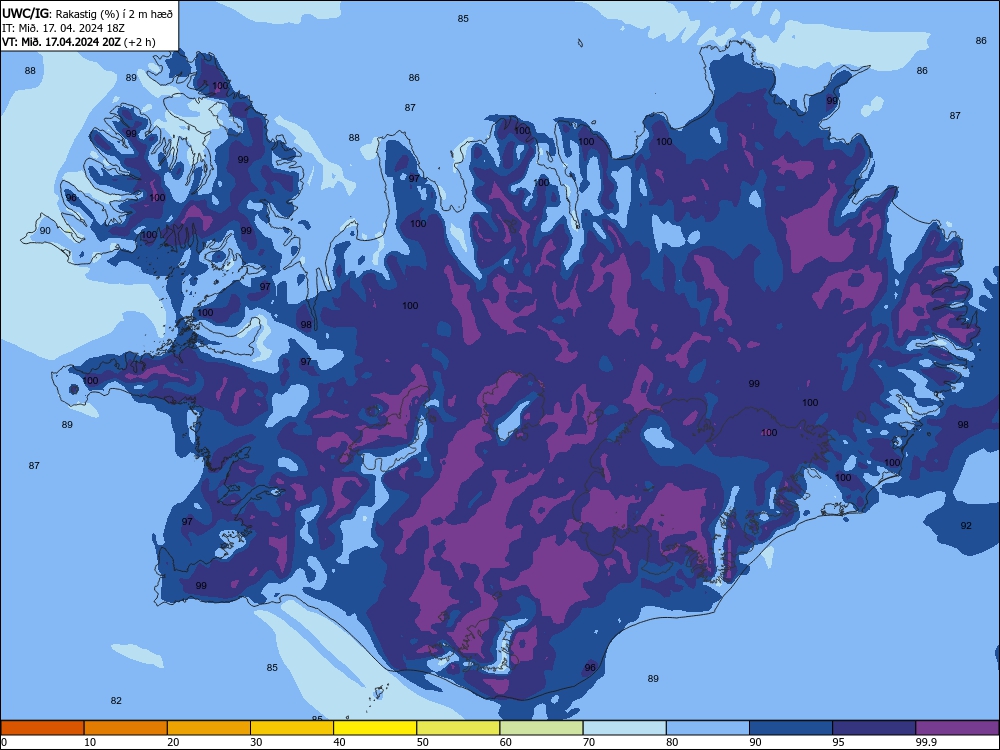Click the legend tick label '30'
Viewport: 1000px width, 750px height.
click(256, 742)
